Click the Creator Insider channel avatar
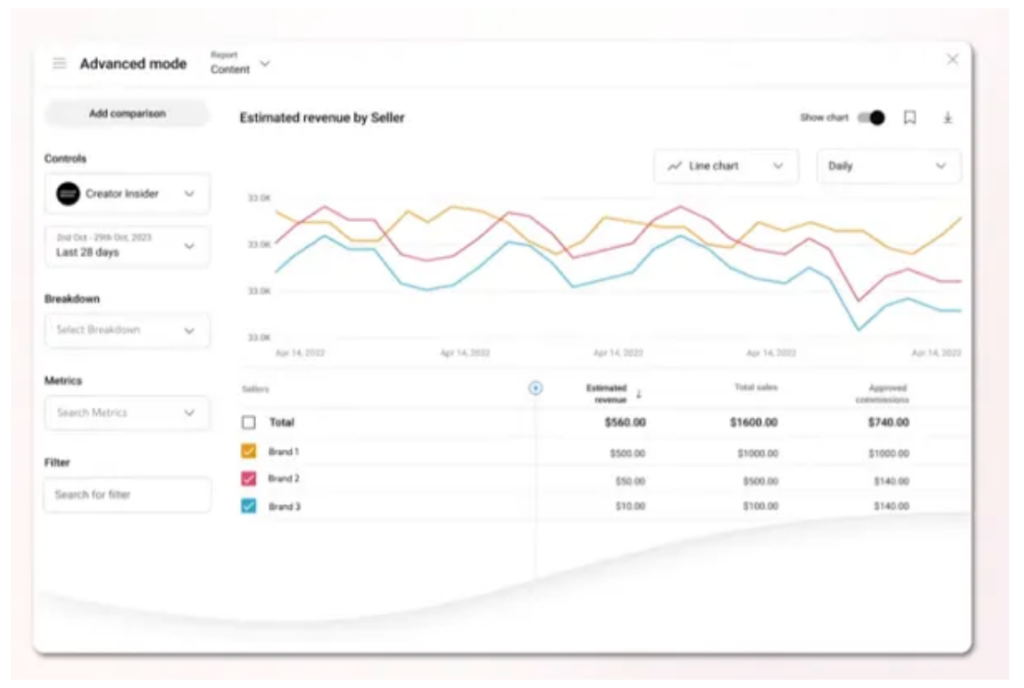1024x688 pixels. point(68,194)
